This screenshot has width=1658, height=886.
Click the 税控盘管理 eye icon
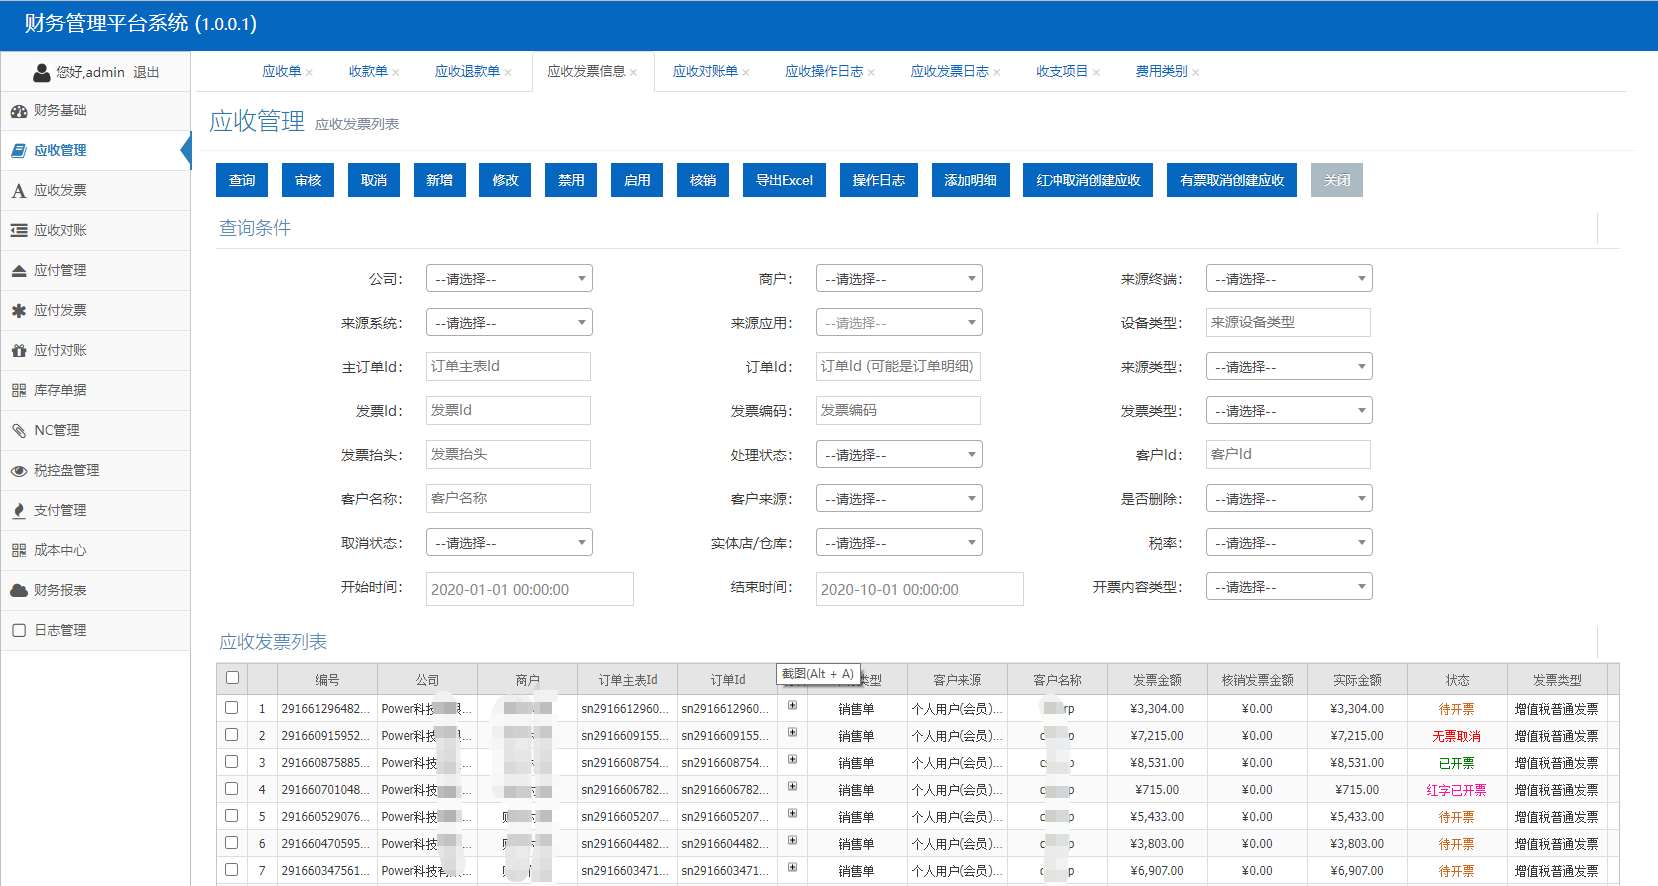19,471
